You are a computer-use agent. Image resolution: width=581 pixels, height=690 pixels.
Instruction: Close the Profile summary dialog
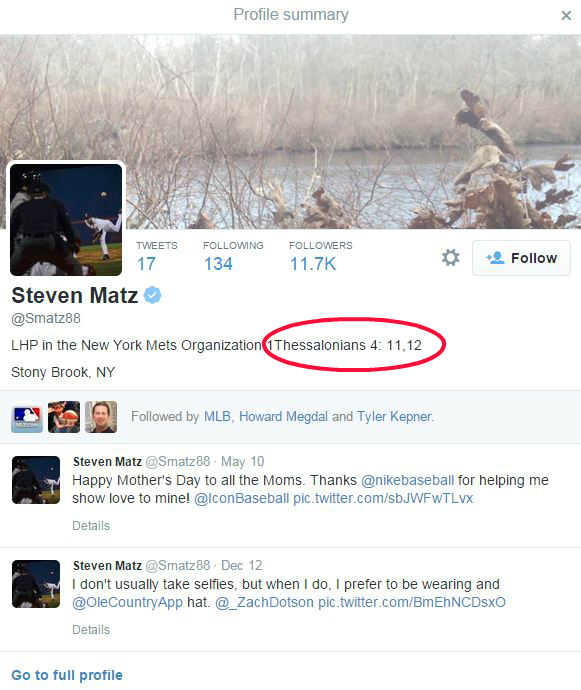[x=566, y=16]
